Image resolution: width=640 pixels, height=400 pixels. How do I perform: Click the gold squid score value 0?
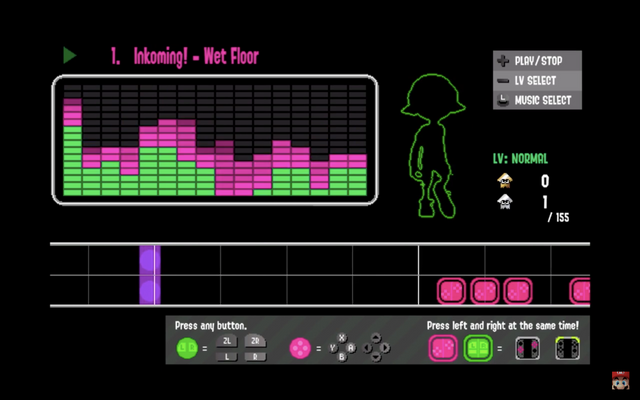tap(545, 181)
